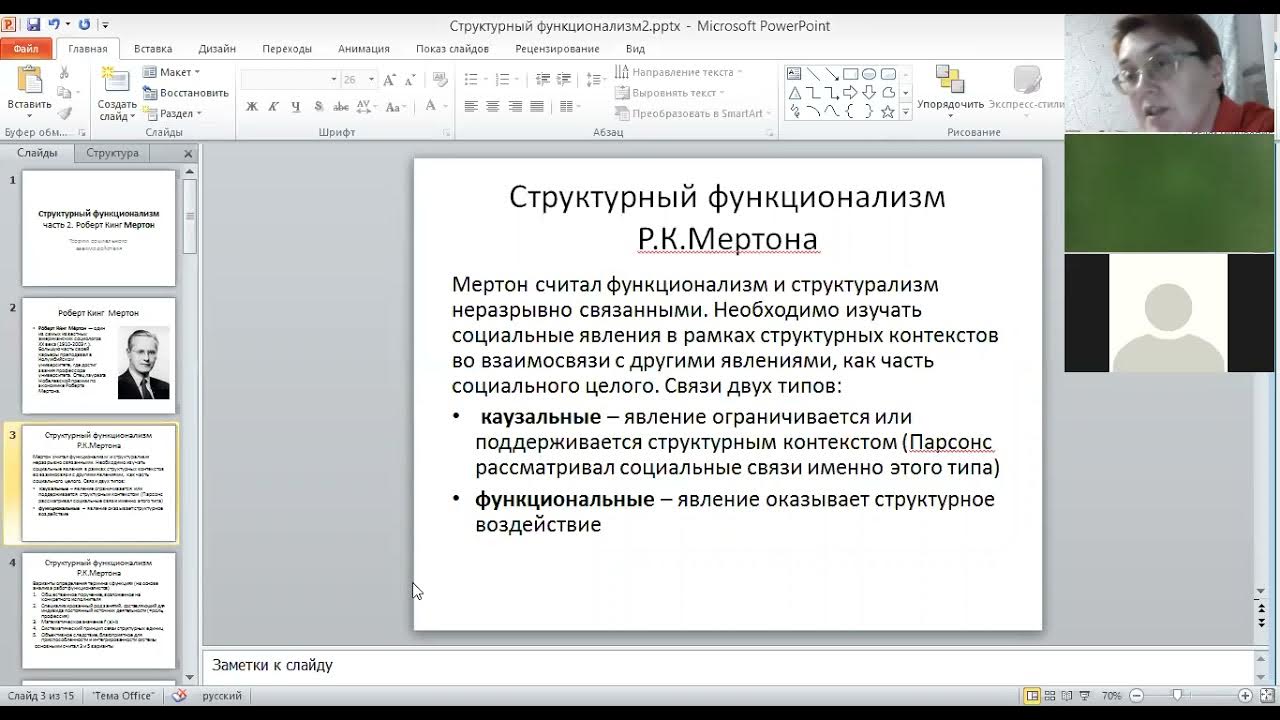
Task: Toggle underline Ч formatting
Action: [x=295, y=106]
